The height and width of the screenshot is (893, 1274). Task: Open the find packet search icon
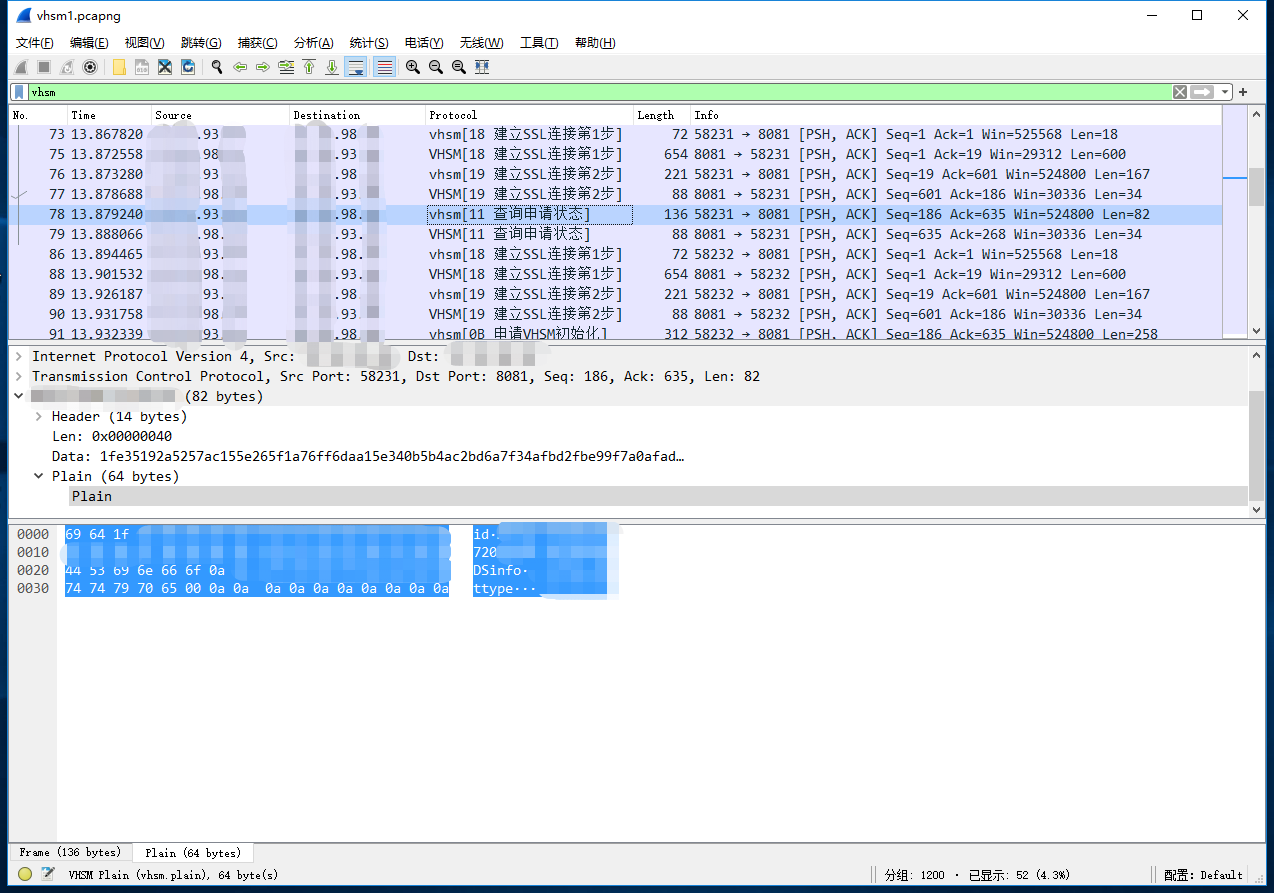[x=216, y=67]
